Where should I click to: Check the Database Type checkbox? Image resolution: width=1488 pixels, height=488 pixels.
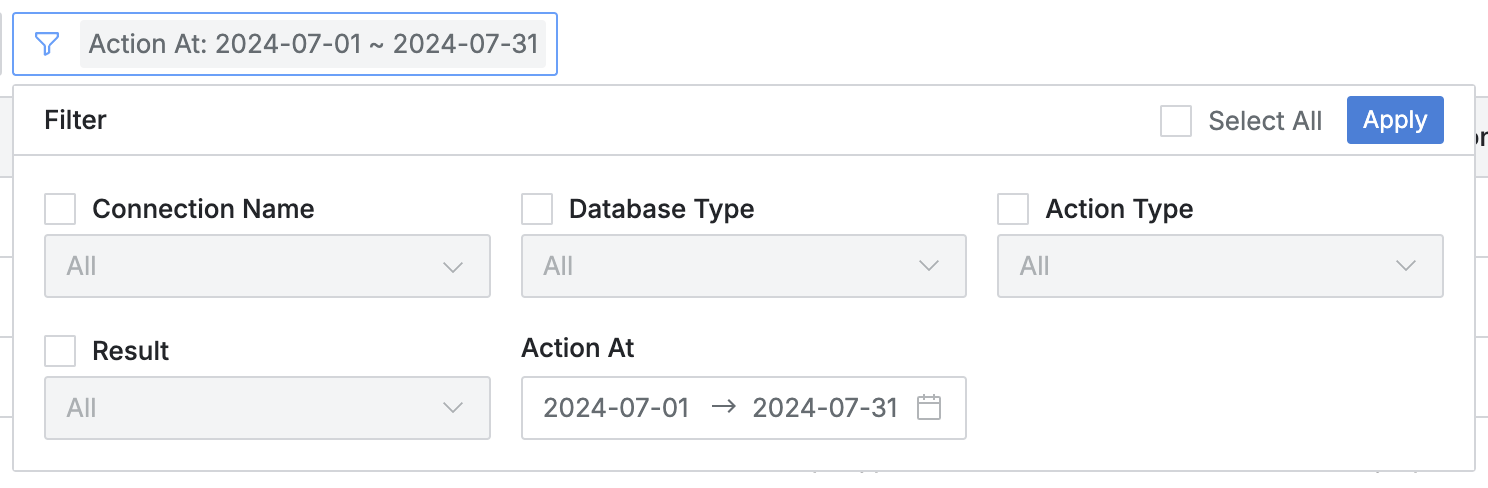(538, 209)
